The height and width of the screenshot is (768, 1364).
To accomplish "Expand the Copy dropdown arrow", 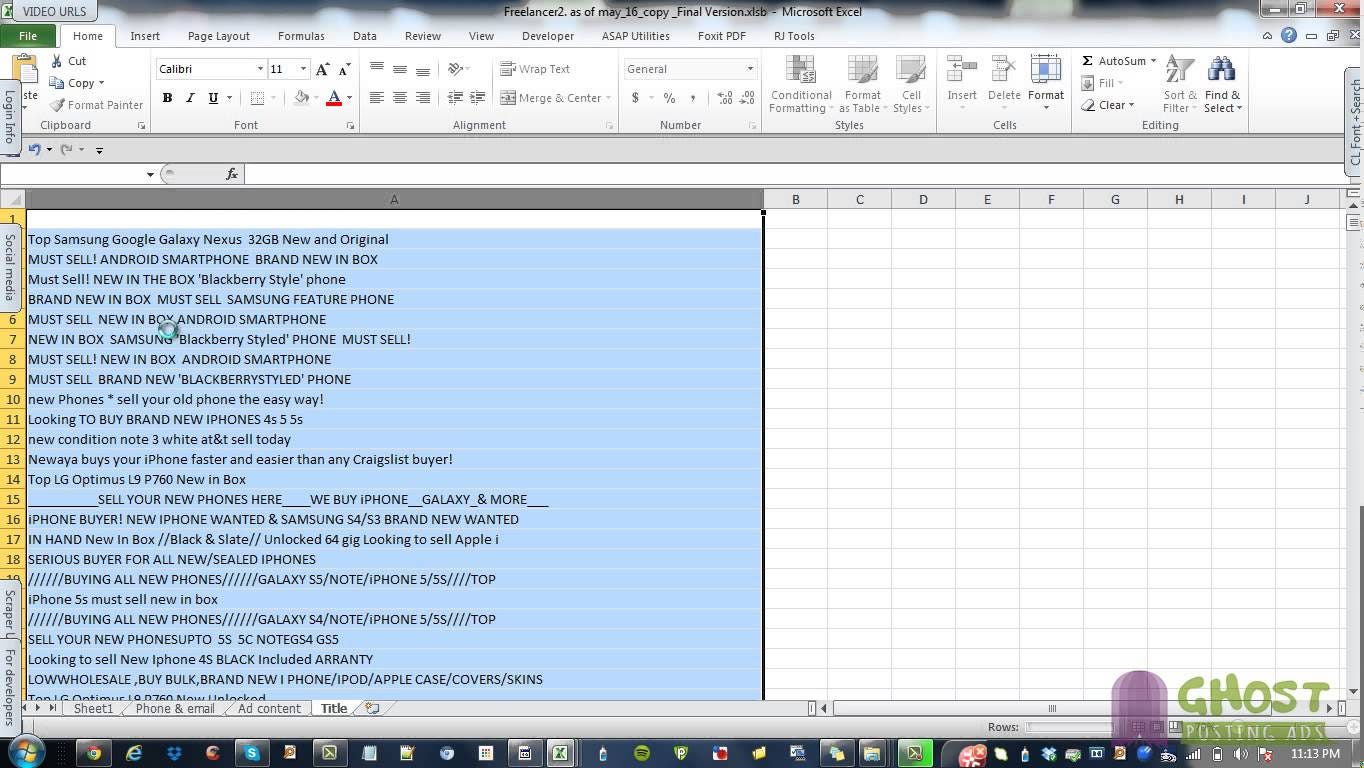I will (101, 83).
